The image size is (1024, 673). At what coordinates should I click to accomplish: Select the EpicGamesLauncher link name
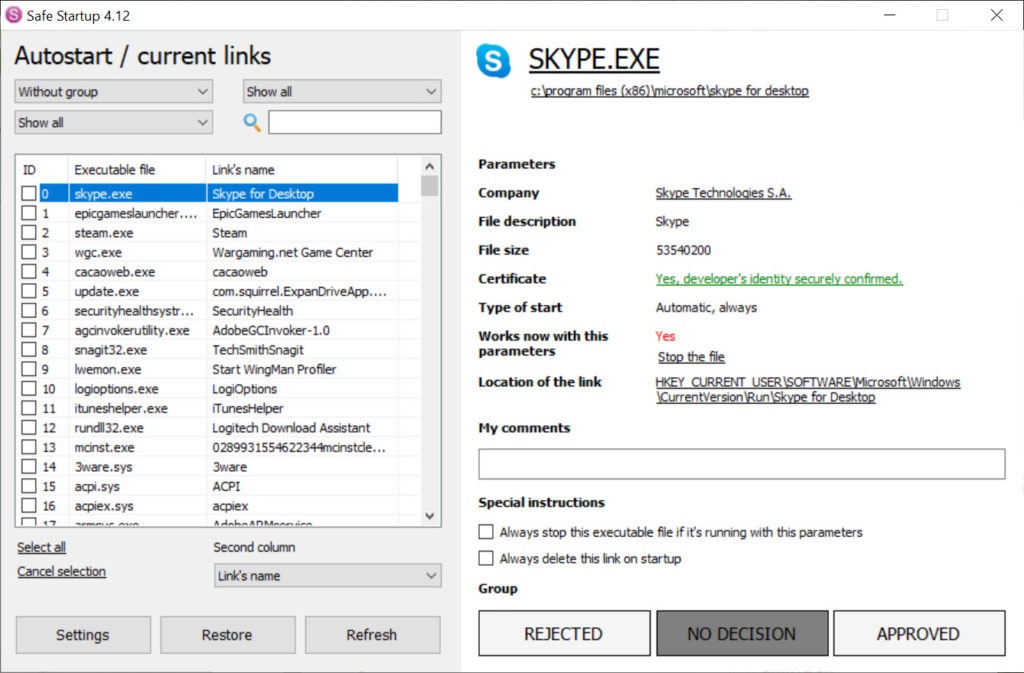[266, 213]
